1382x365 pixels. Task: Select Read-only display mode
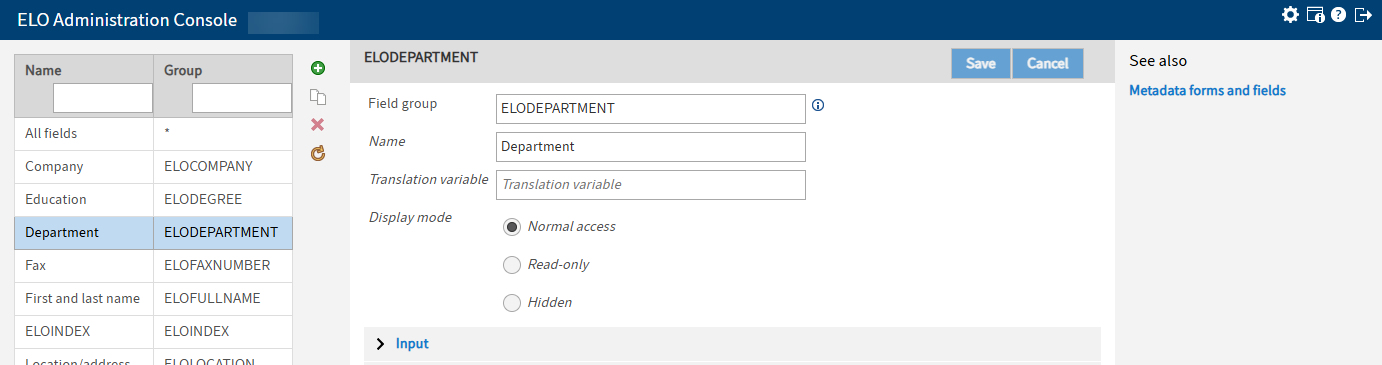[512, 265]
